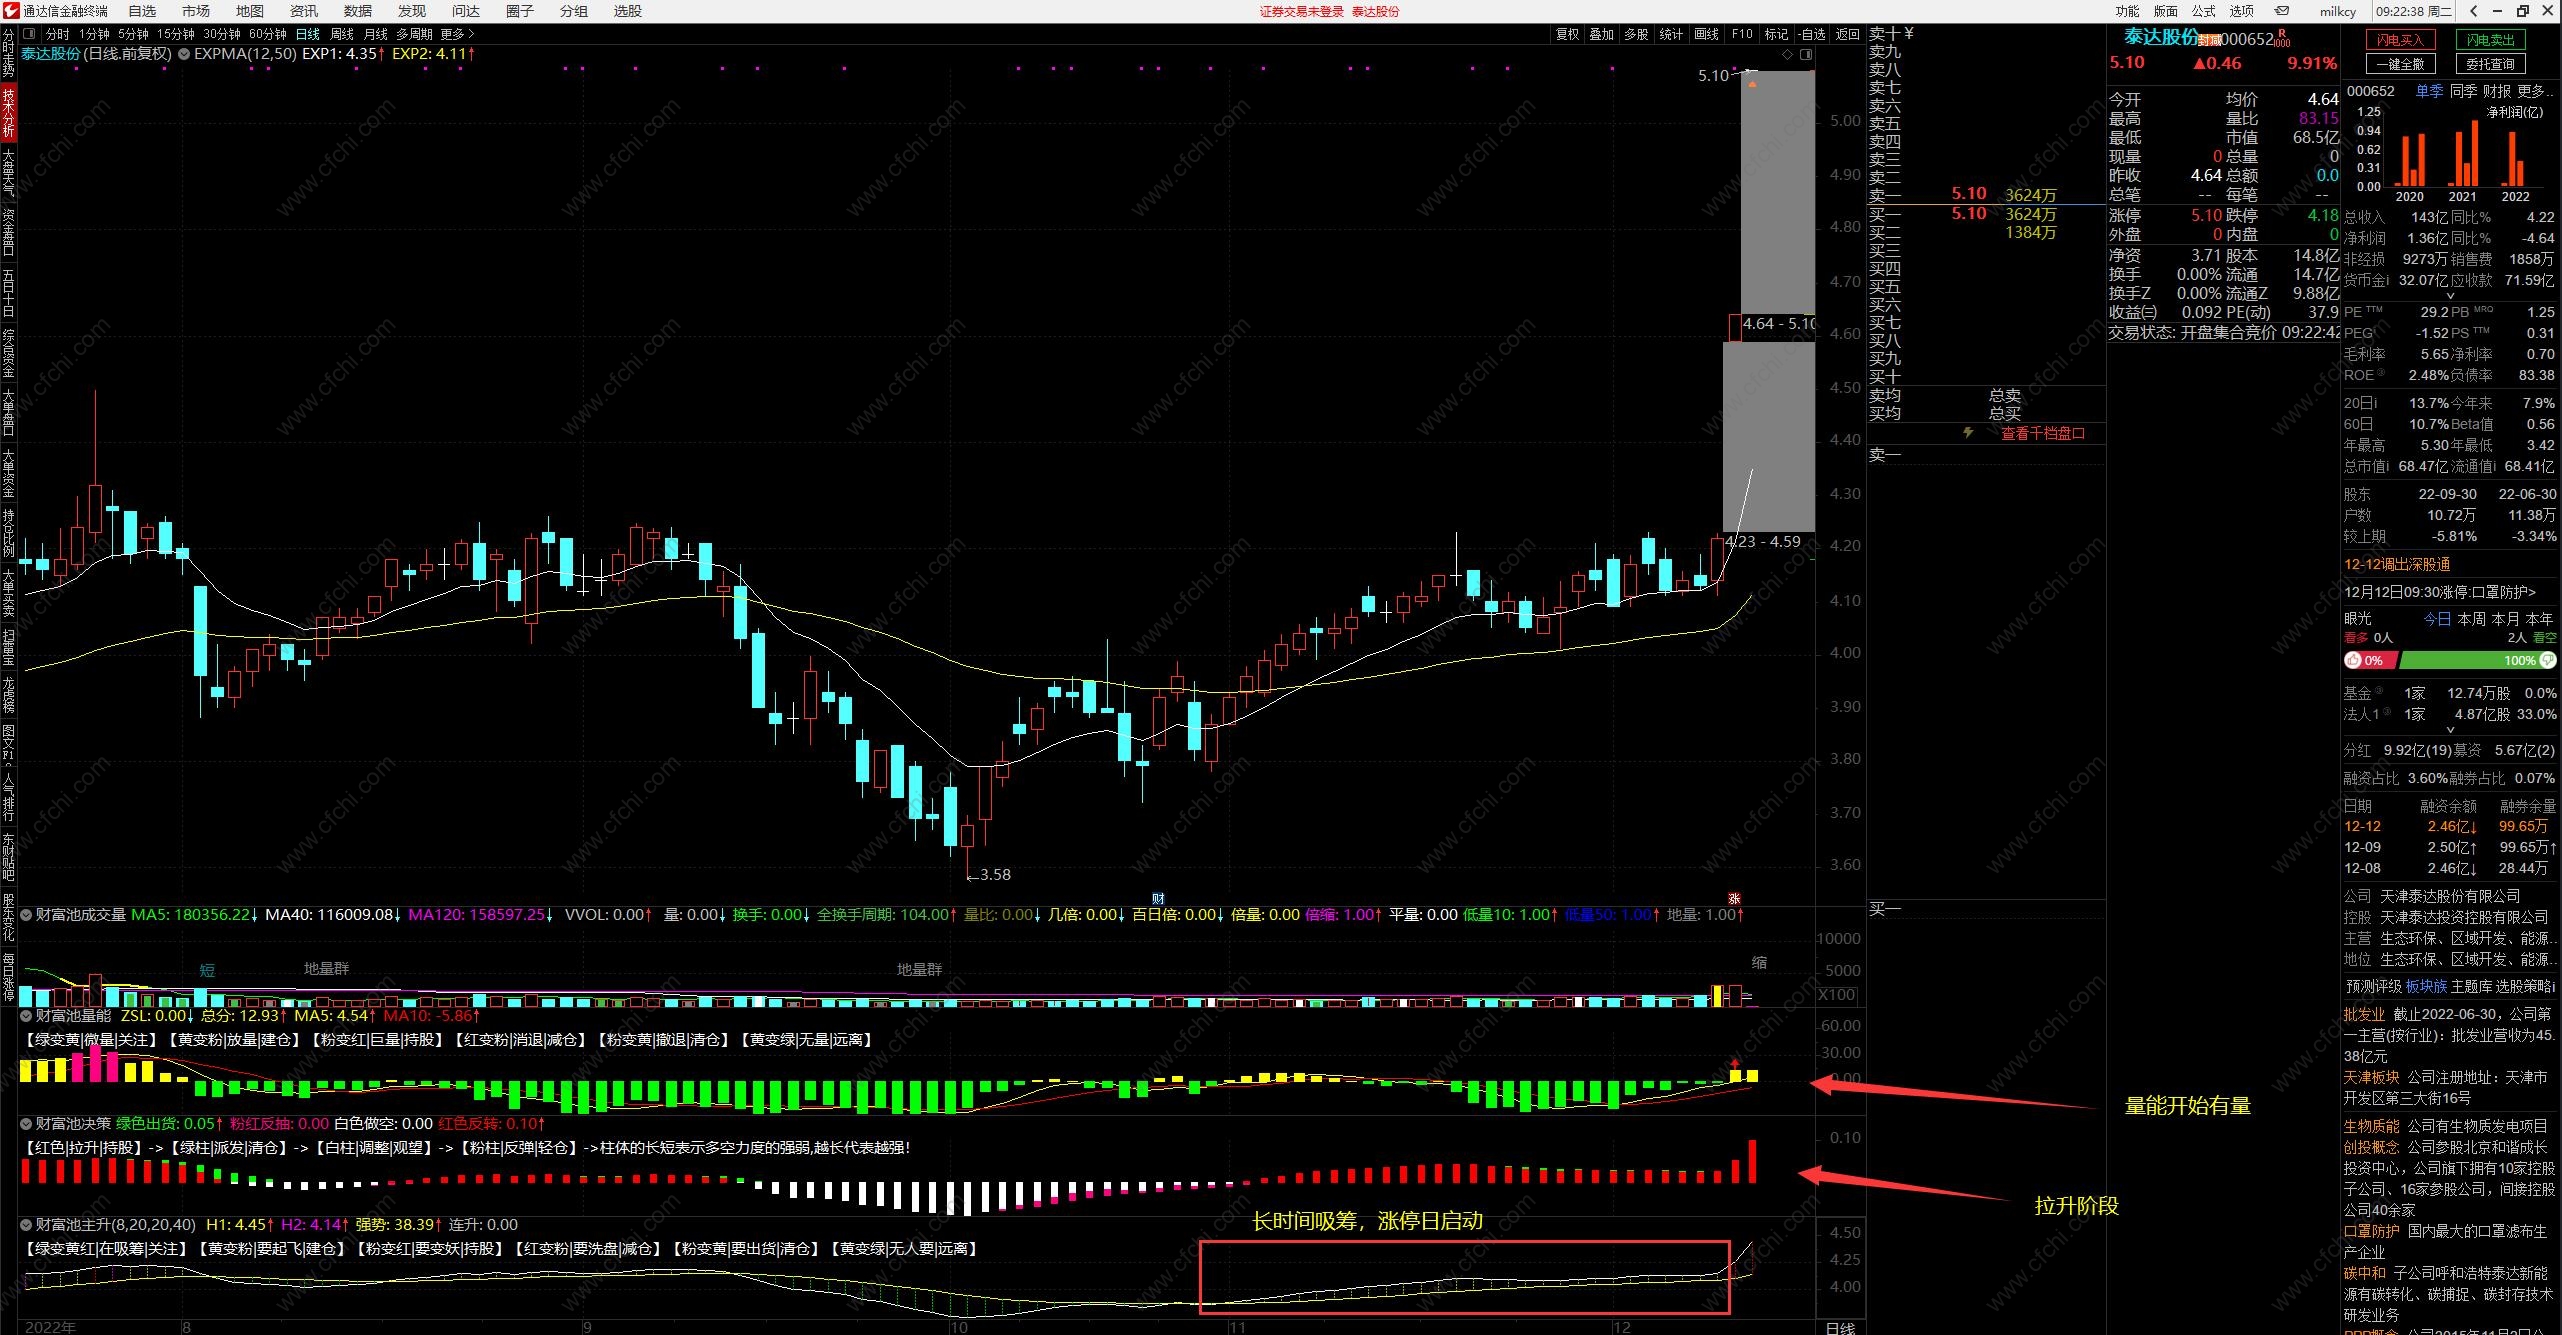Select the 日线 period option

(x=307, y=34)
